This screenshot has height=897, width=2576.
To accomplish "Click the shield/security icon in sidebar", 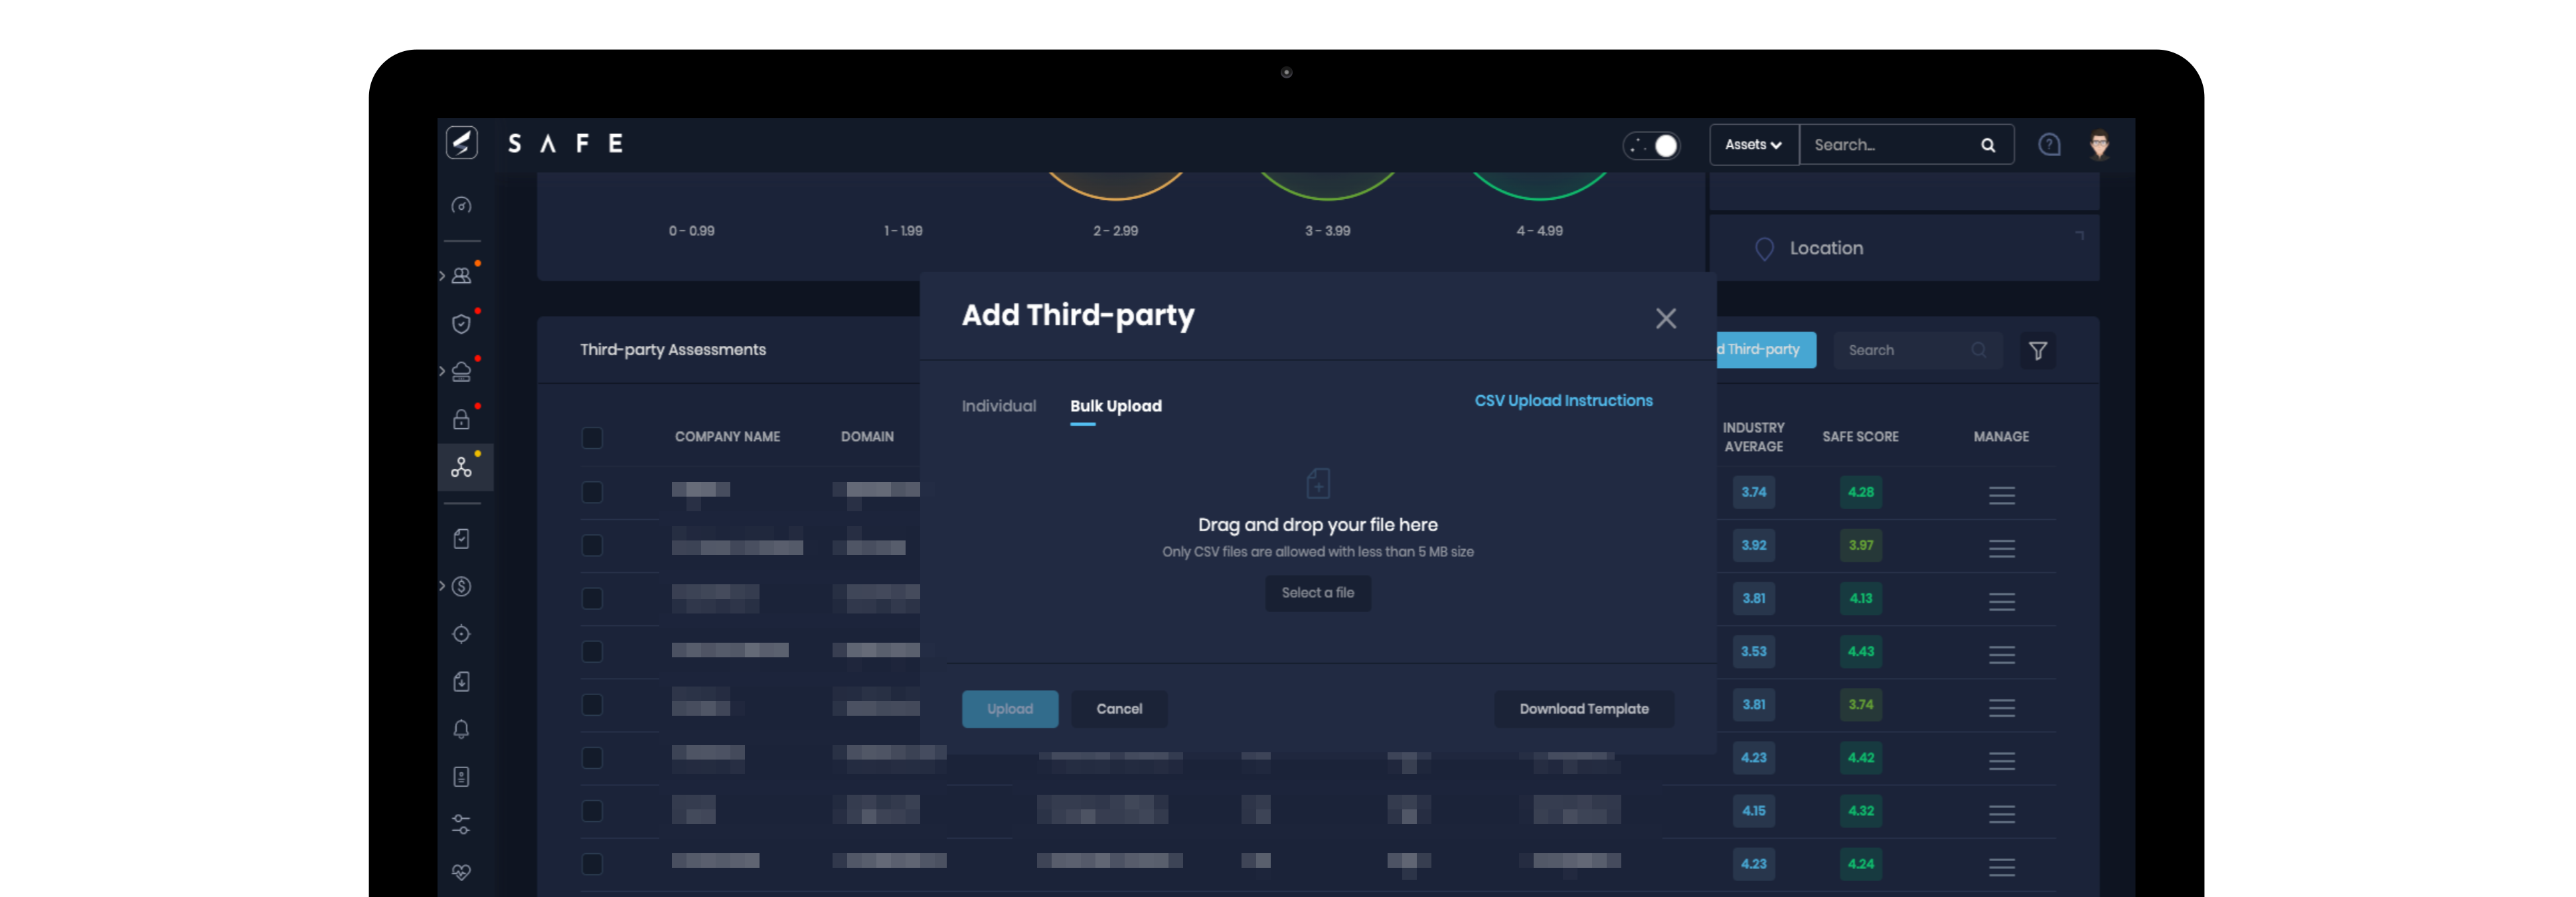I will pos(461,323).
